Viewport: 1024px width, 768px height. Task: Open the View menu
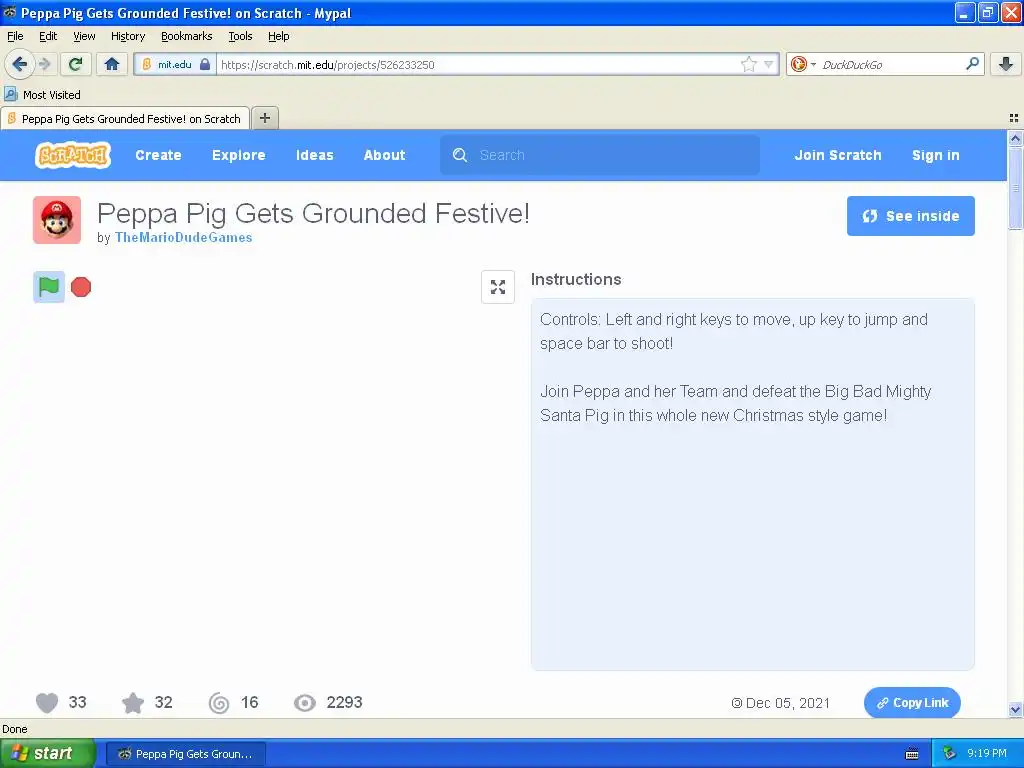(84, 36)
